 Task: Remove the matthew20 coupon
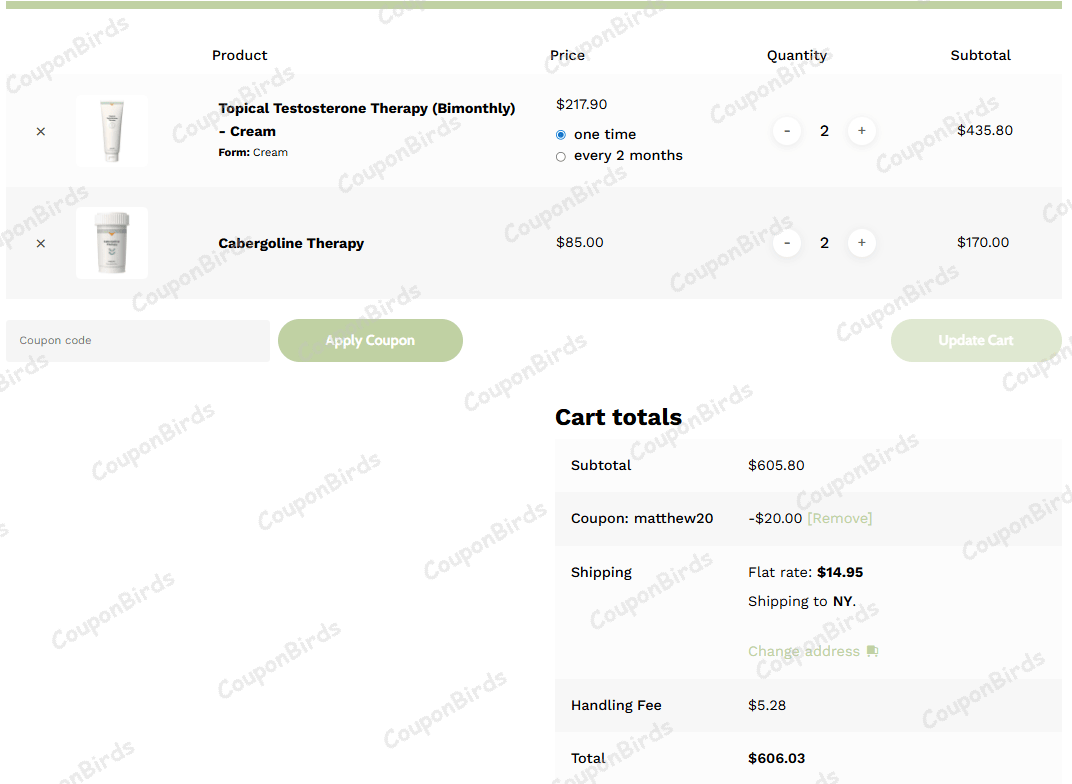[x=839, y=518]
